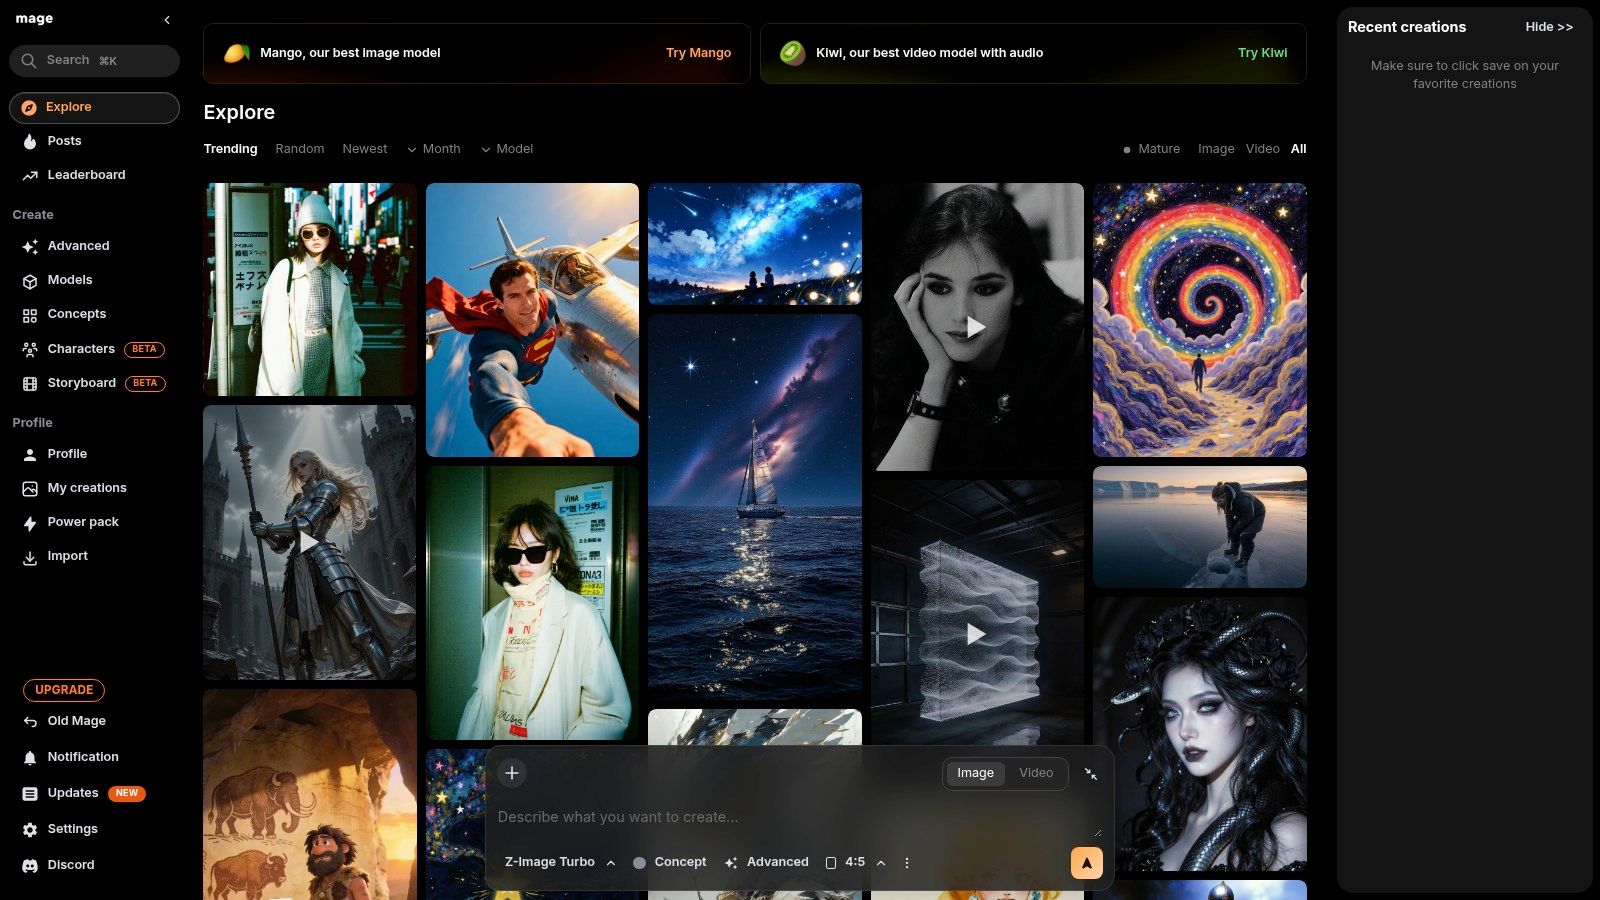Open the Characters beta feature
Viewport: 1600px width, 900px height.
(80, 348)
